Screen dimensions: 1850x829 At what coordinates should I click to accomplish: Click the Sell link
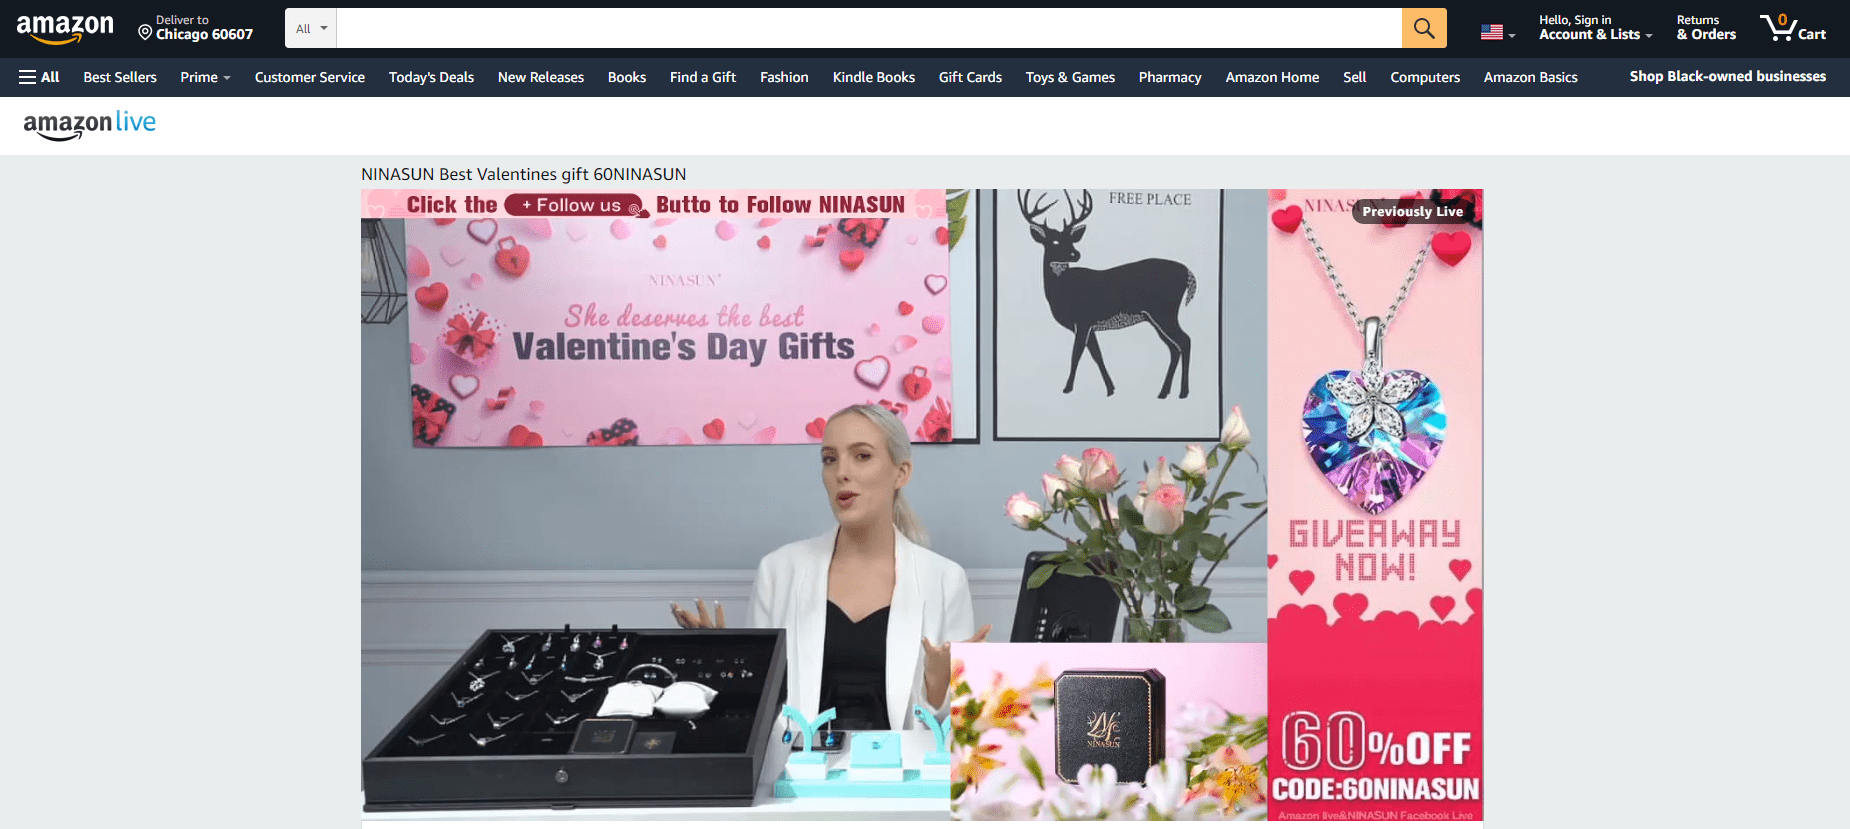[x=1355, y=77]
